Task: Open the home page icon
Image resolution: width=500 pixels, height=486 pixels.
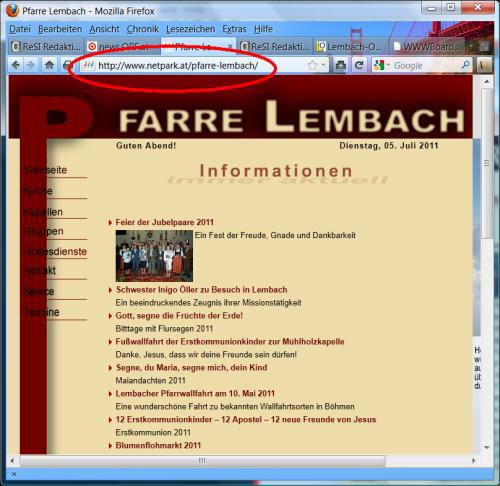Action: click(x=49, y=65)
